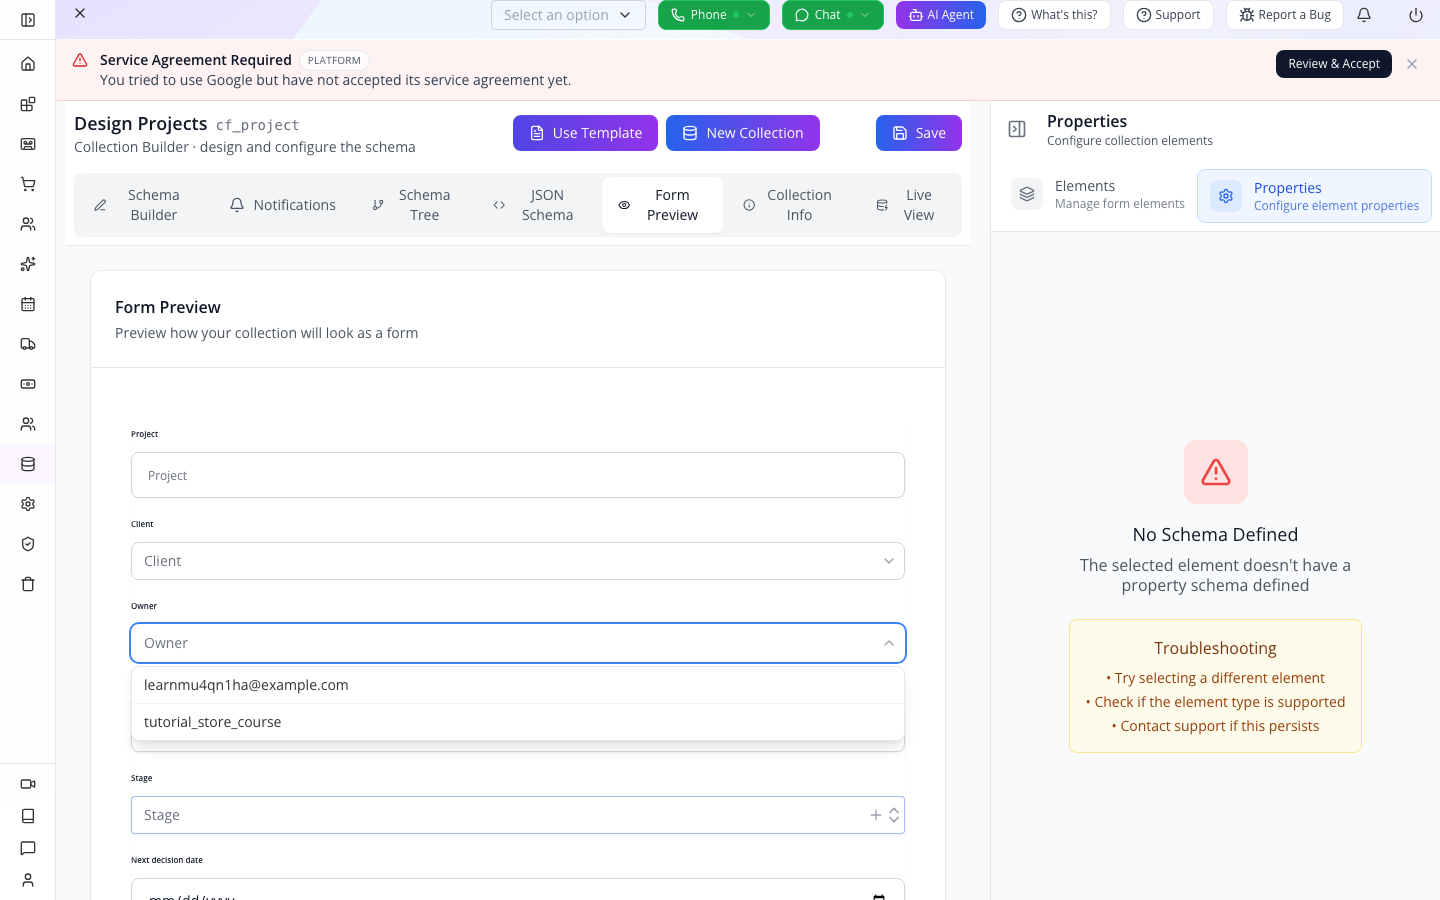Open the 'Select an option' dropdown
This screenshot has width=1440, height=900.
click(568, 15)
